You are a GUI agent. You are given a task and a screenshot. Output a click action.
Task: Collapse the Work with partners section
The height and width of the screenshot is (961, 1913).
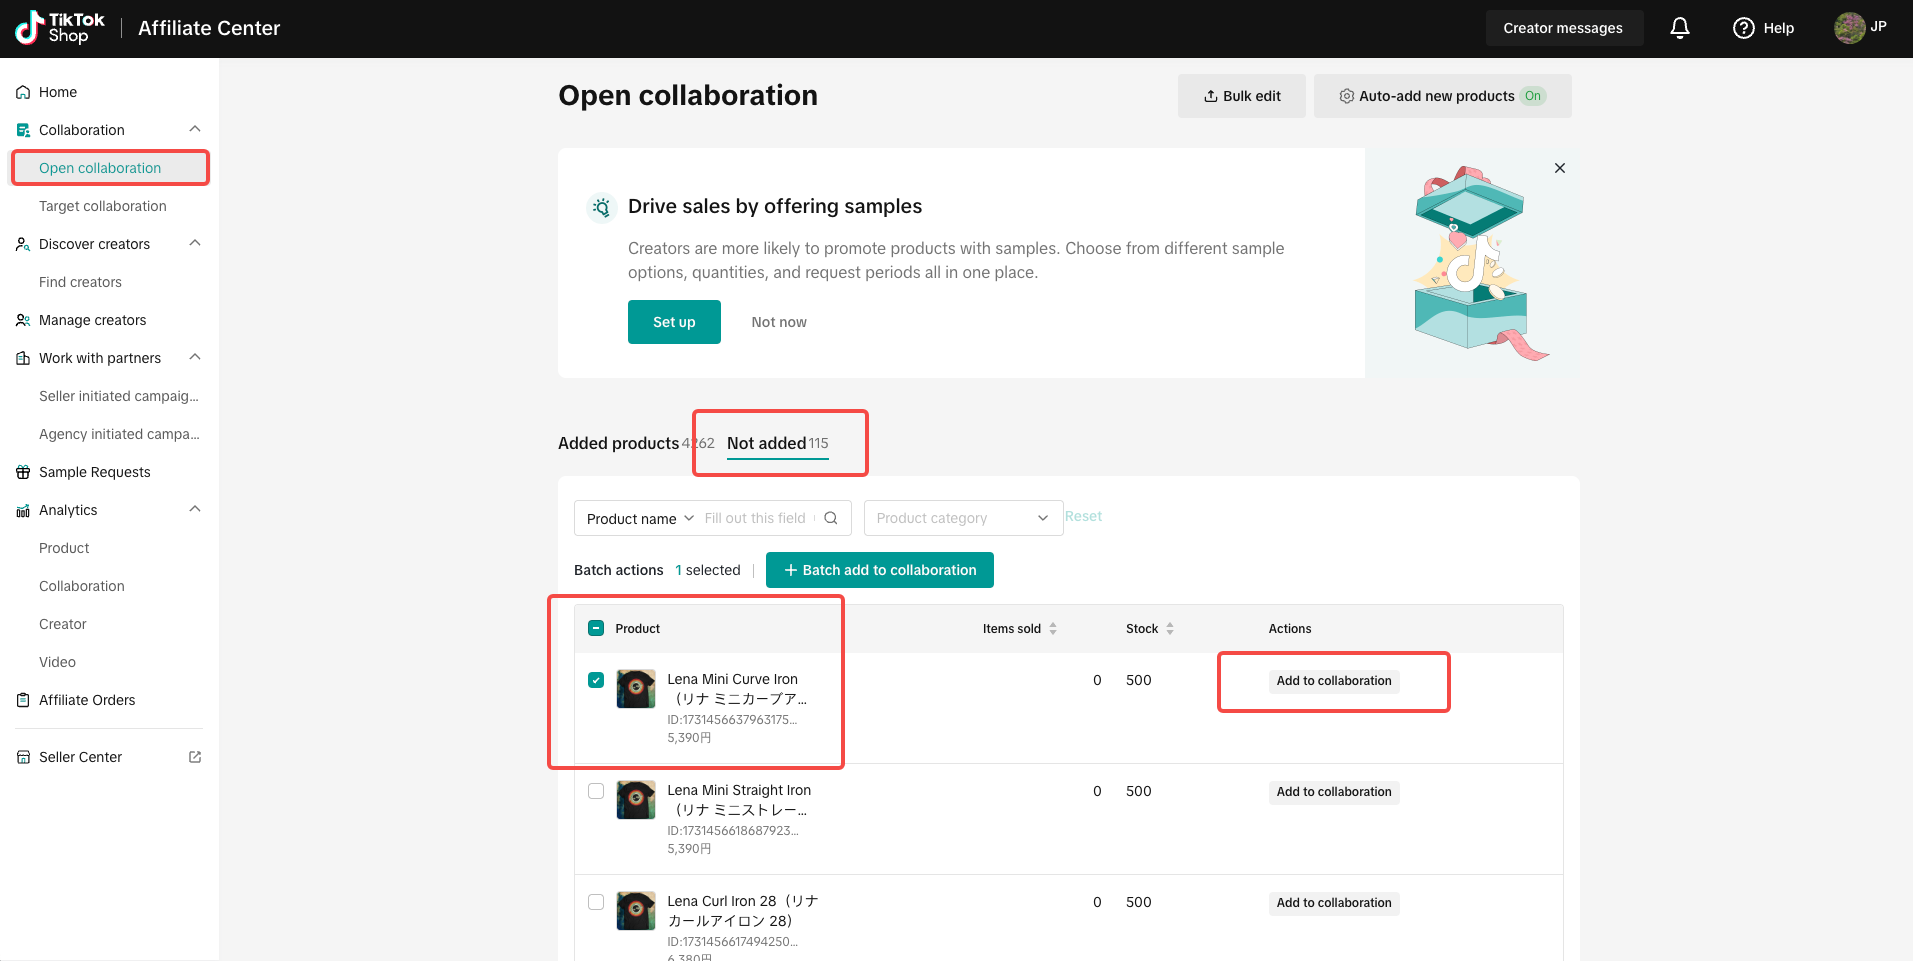coord(195,357)
